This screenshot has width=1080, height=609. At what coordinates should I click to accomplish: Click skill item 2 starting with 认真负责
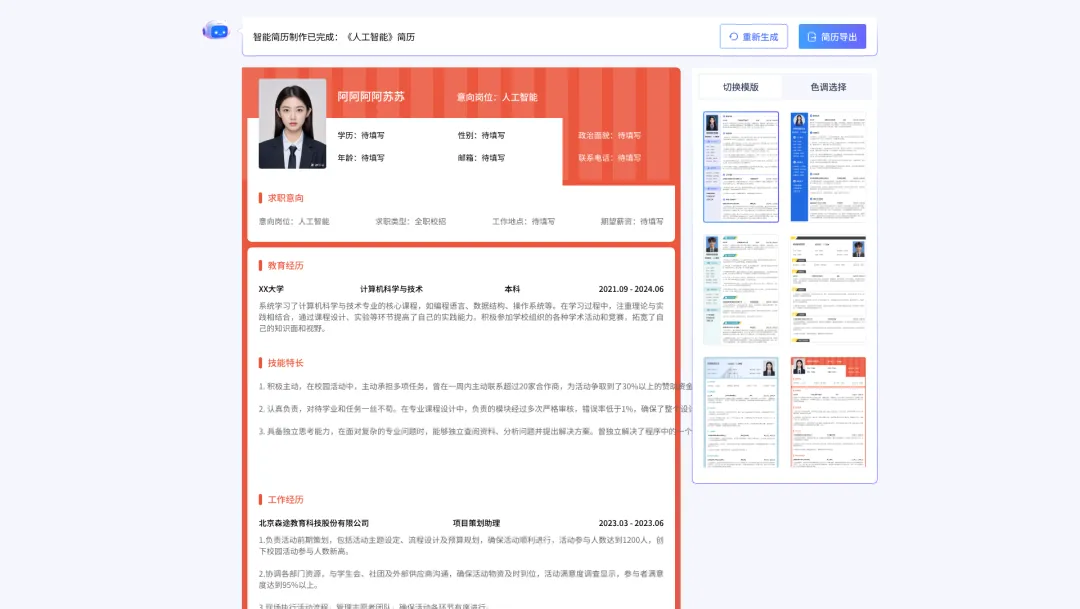(x=475, y=409)
